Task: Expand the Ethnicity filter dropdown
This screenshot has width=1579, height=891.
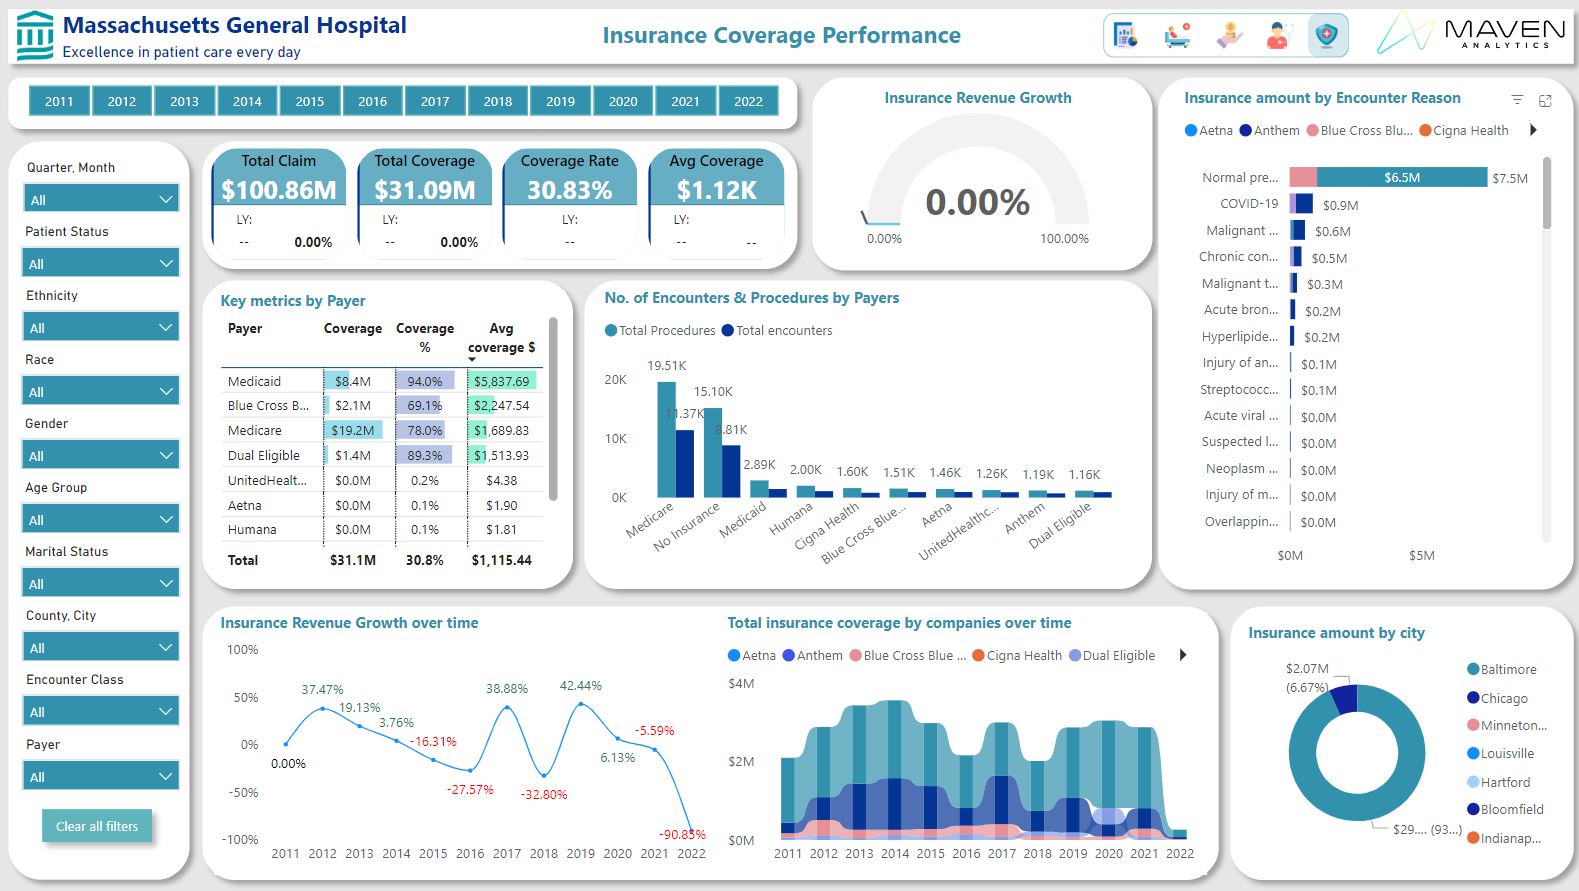Action: point(101,327)
